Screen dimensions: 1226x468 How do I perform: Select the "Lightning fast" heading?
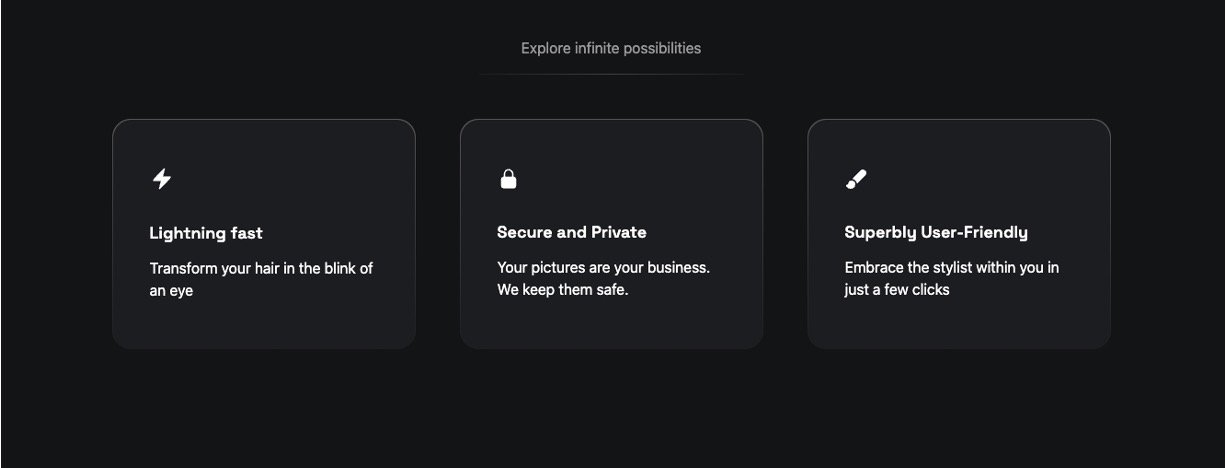206,233
